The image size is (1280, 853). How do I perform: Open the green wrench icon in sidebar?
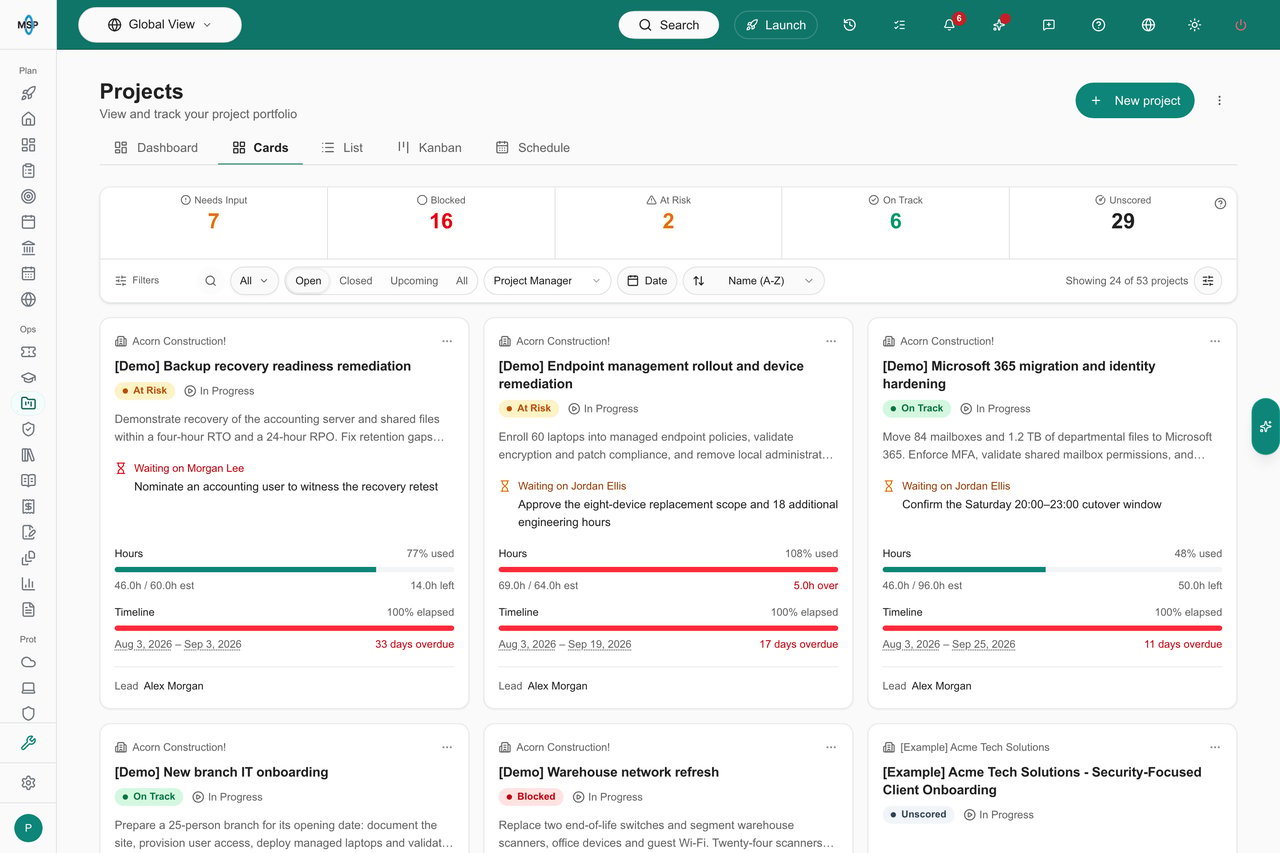[28, 743]
